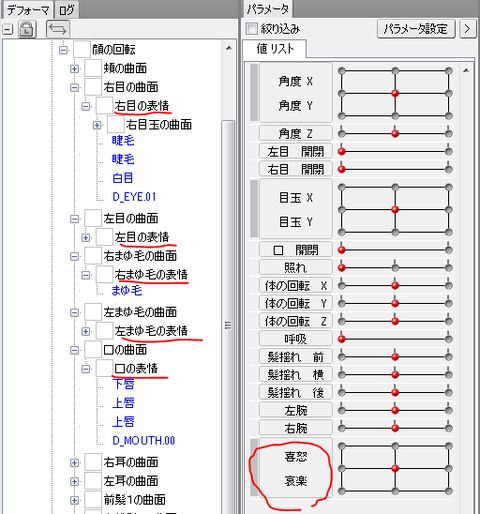Click the 照れ parameter button
The width and height of the screenshot is (480, 514).
[296, 267]
